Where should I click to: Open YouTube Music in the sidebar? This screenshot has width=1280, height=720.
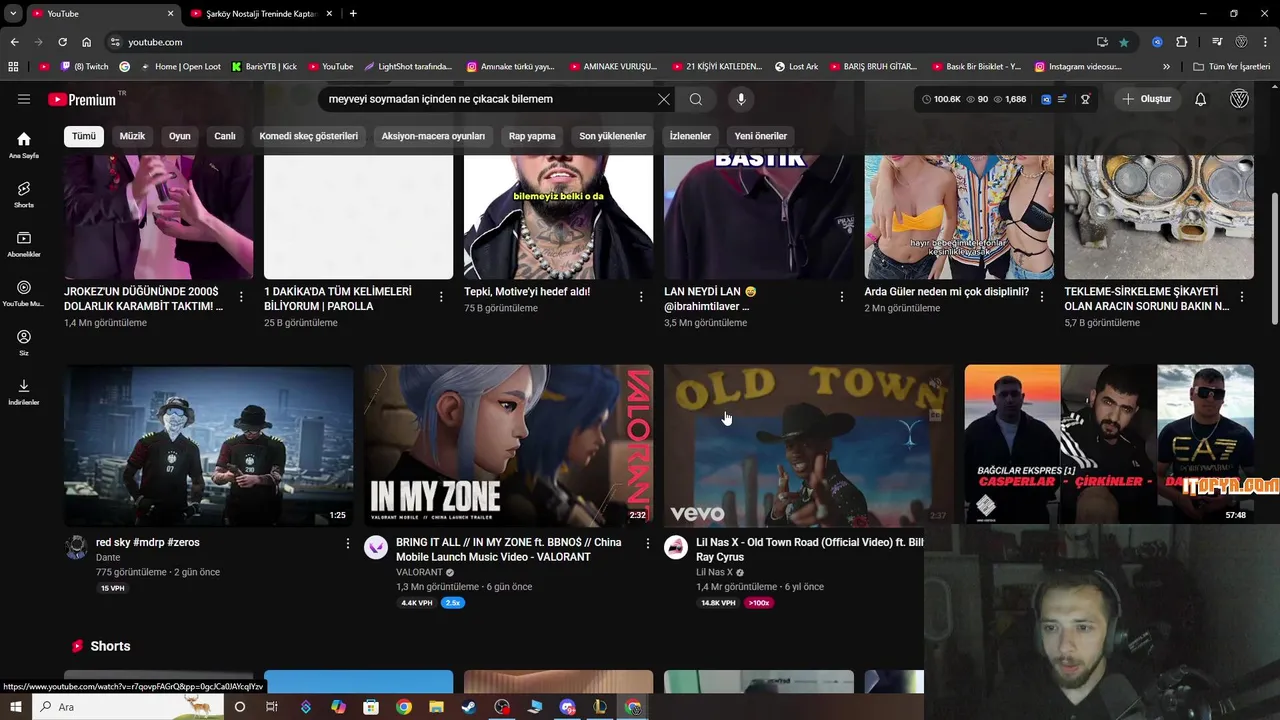coord(24,293)
